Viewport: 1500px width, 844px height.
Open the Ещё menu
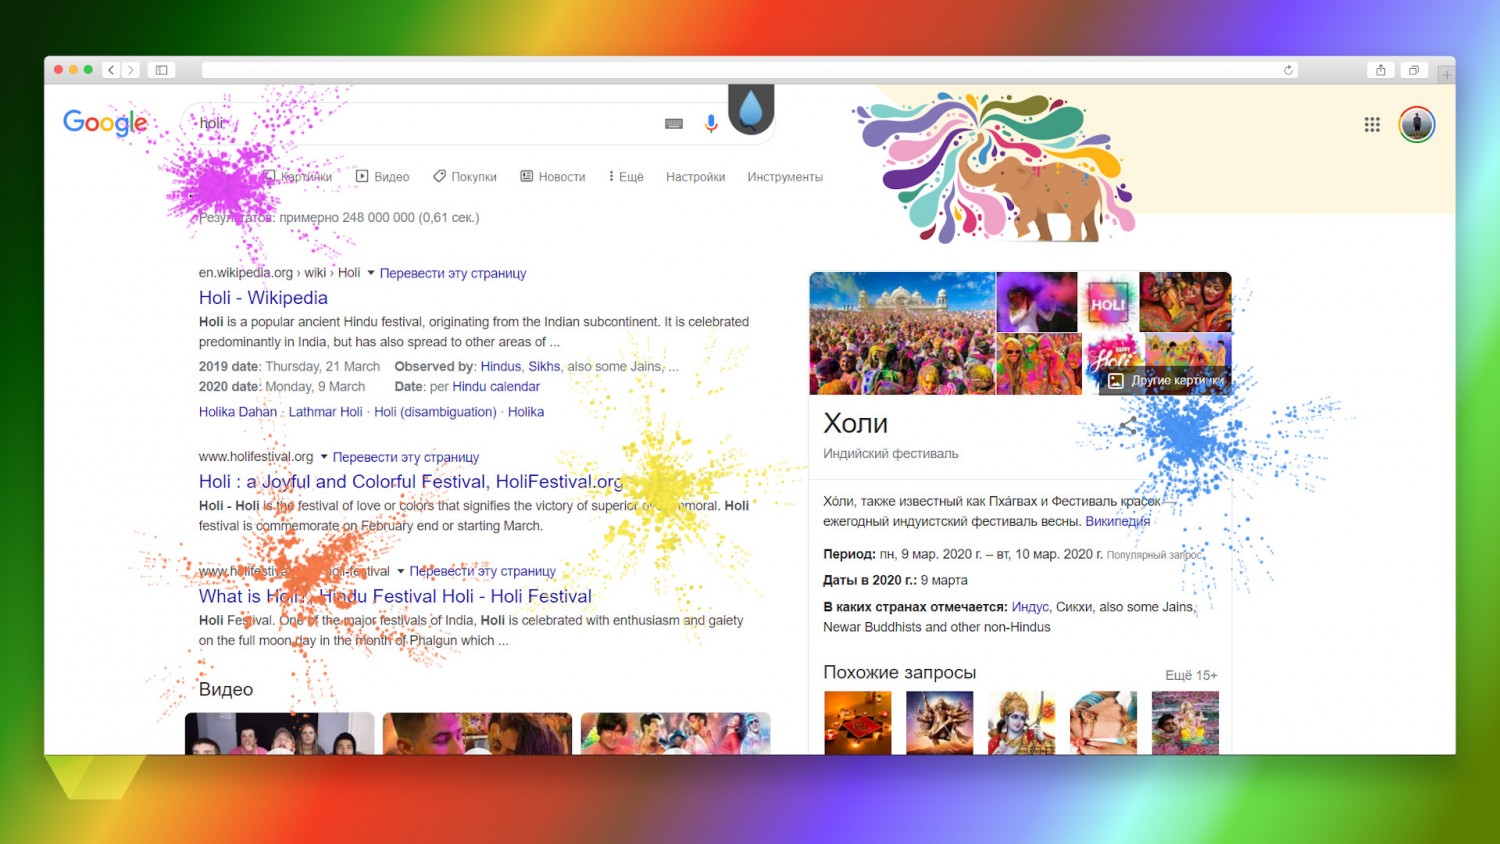(626, 177)
